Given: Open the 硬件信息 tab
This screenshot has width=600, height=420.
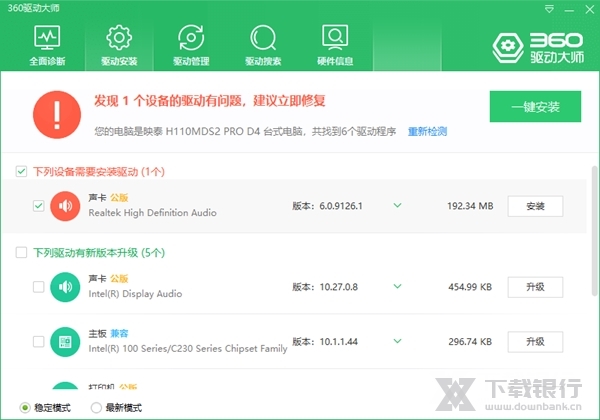Looking at the screenshot, I should point(335,45).
